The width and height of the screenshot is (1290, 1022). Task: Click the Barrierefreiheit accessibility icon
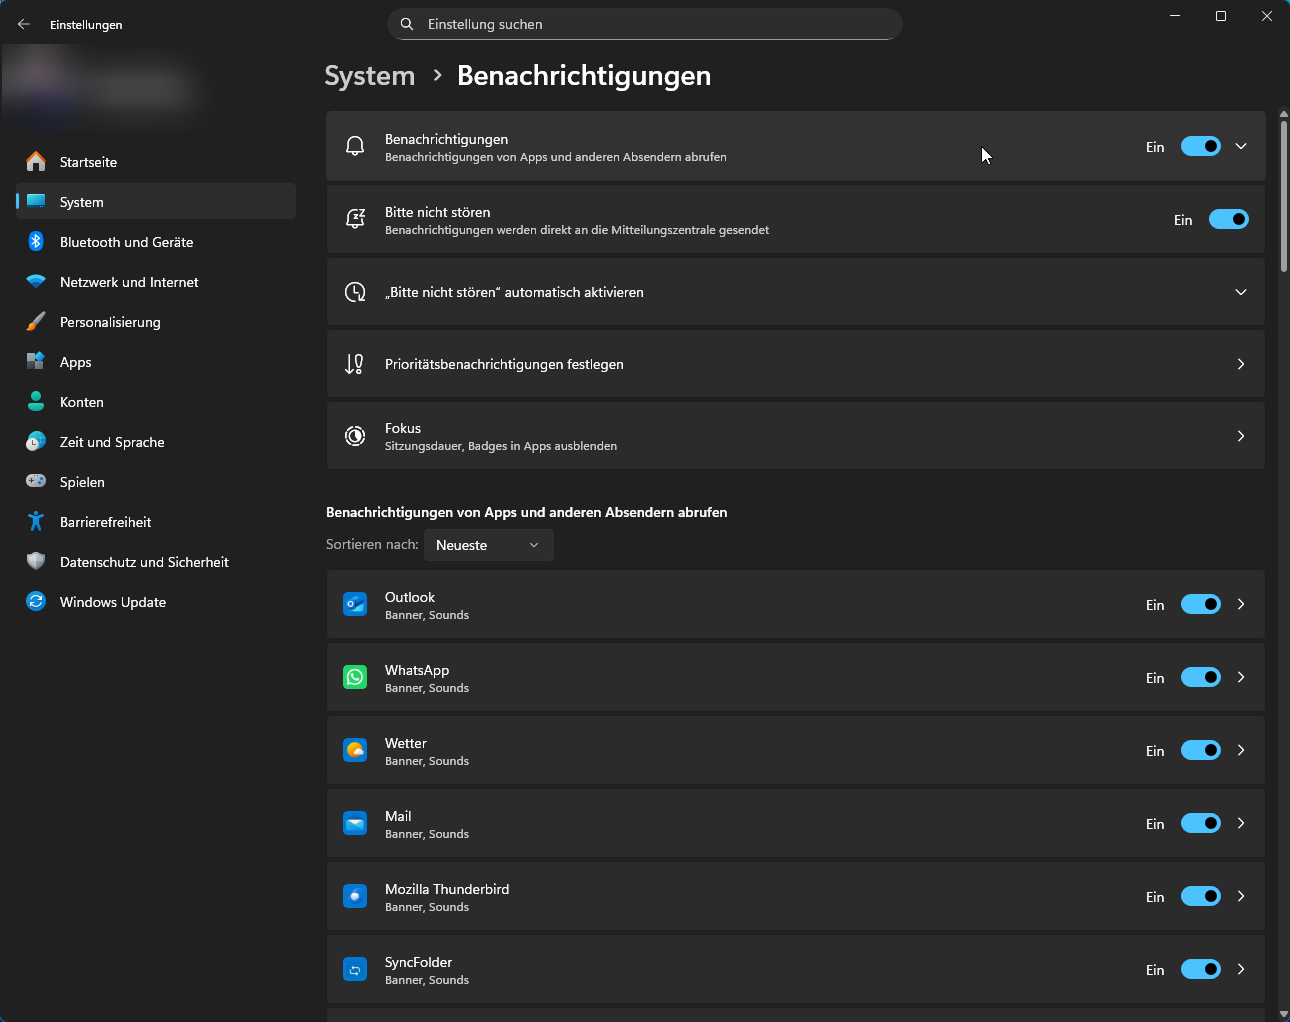pos(36,522)
